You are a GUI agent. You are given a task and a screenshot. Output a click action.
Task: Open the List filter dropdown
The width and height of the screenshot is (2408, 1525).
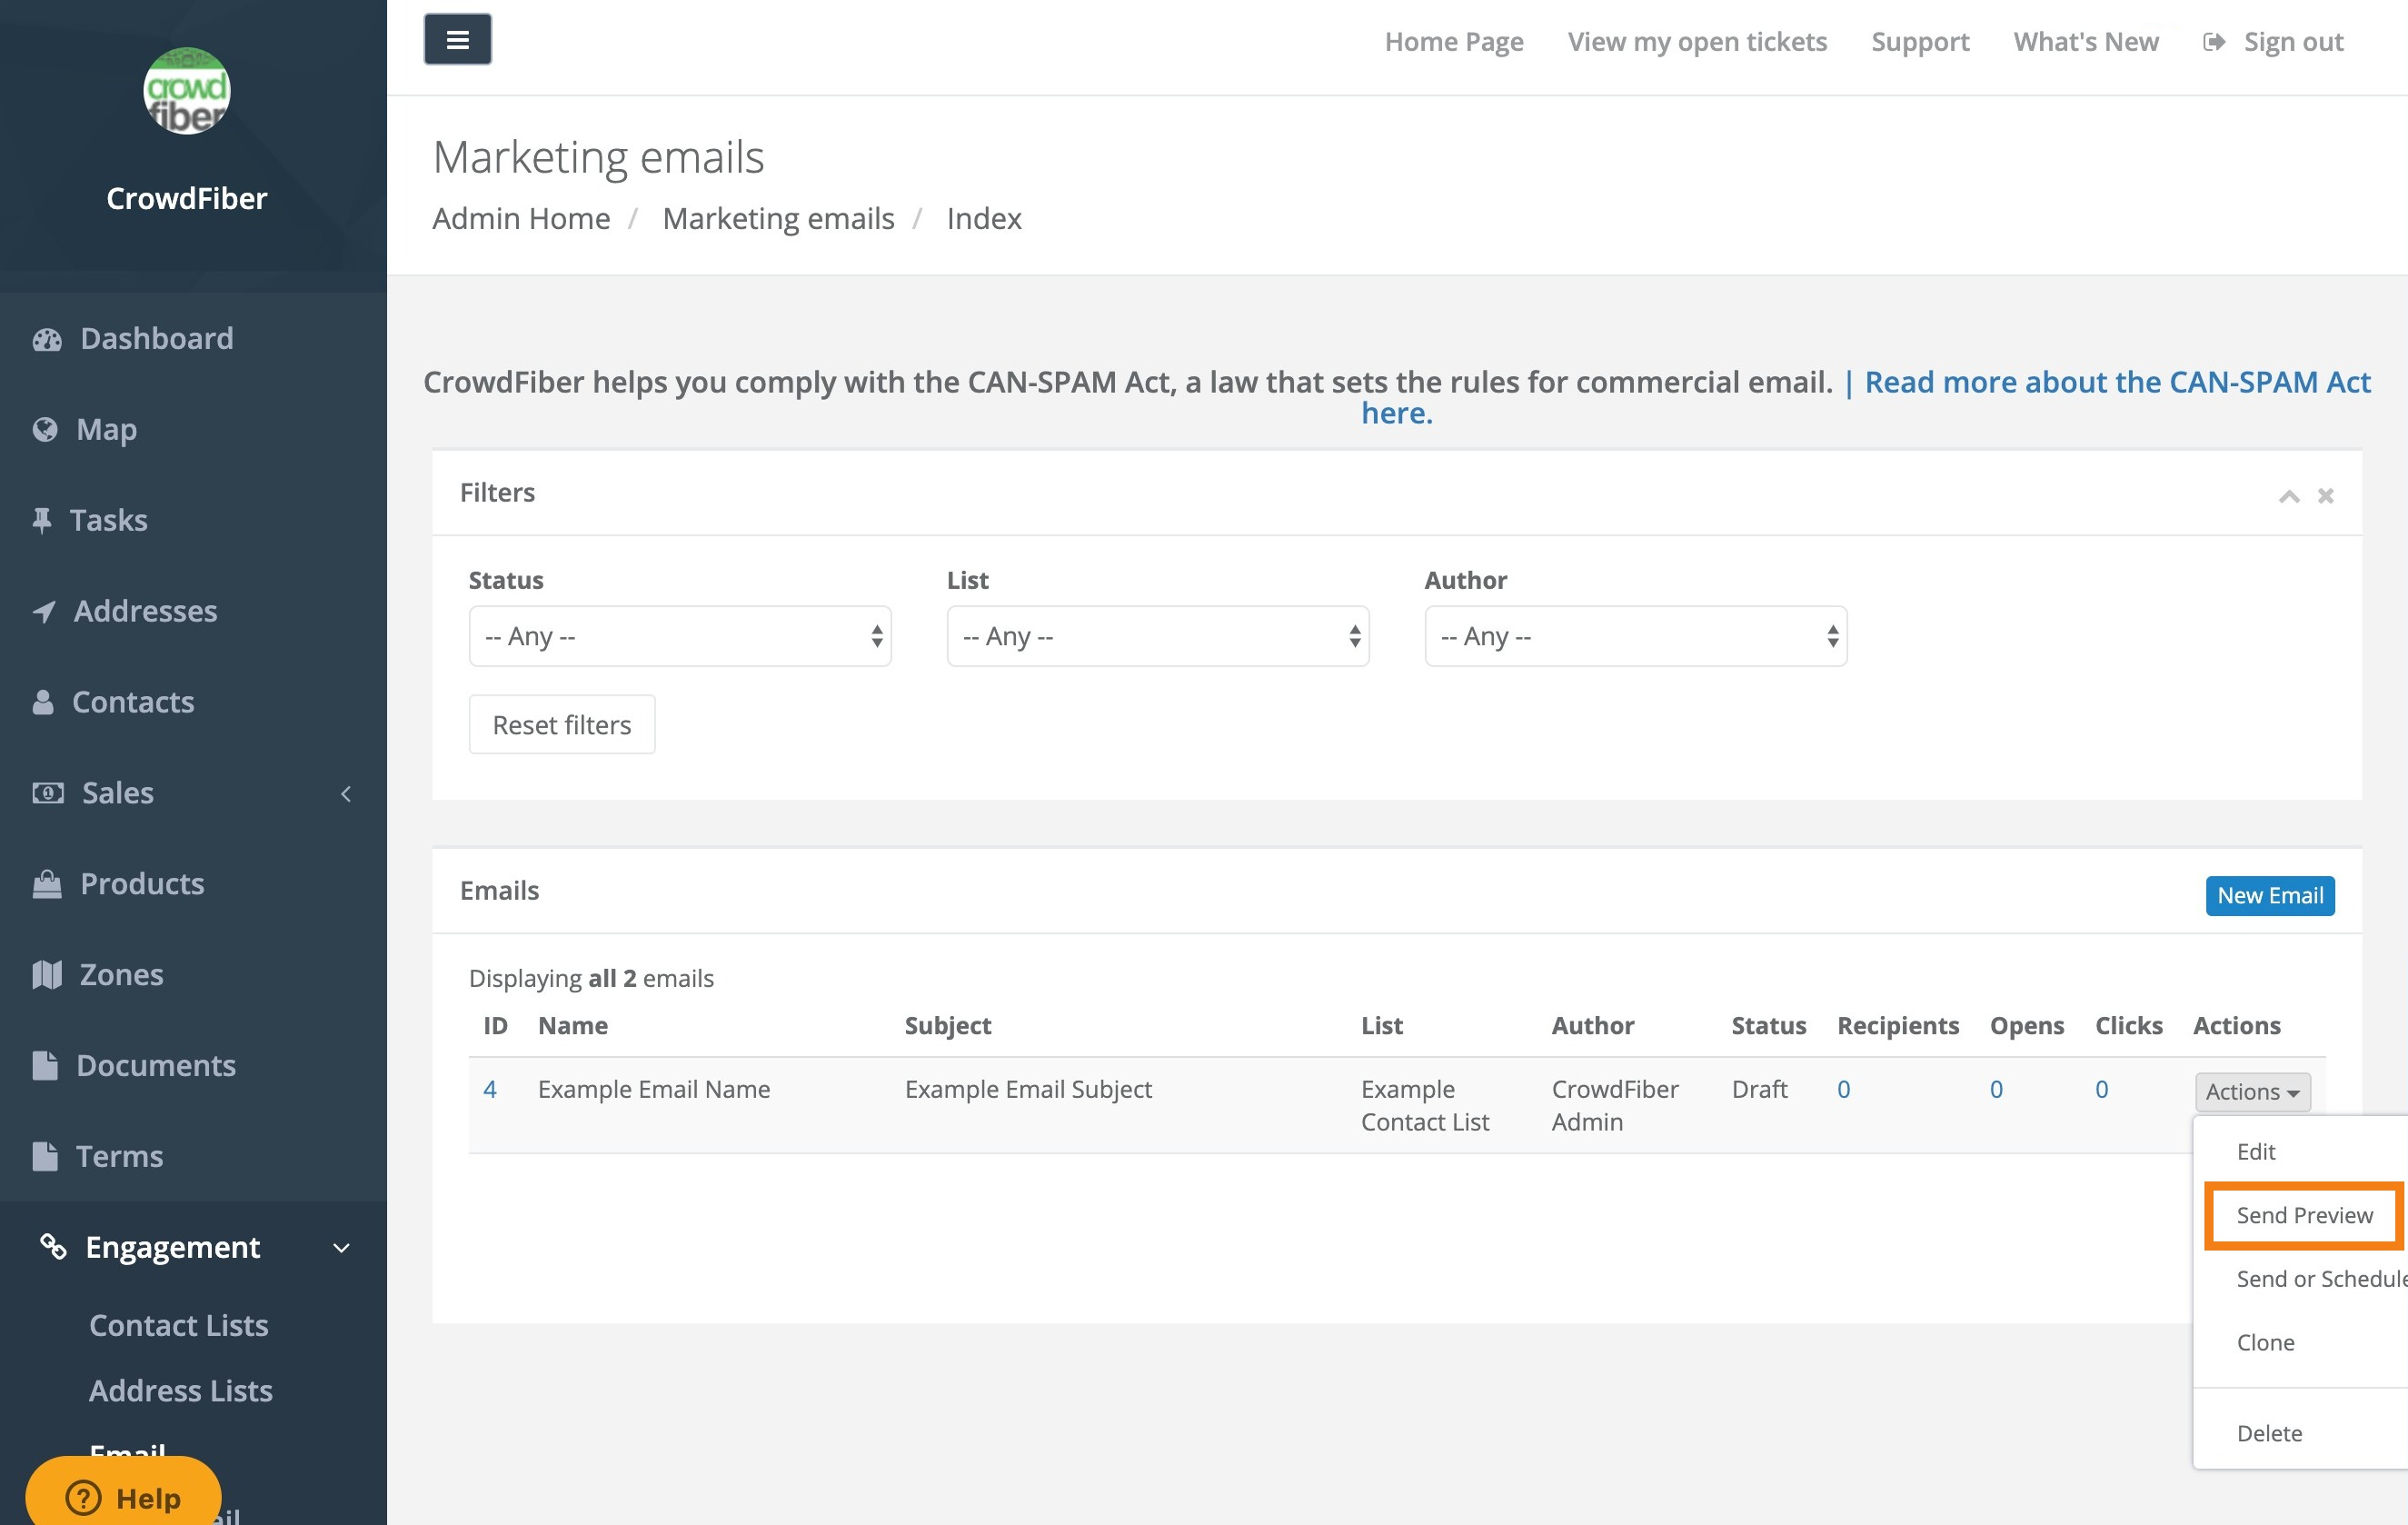pyautogui.click(x=1157, y=636)
